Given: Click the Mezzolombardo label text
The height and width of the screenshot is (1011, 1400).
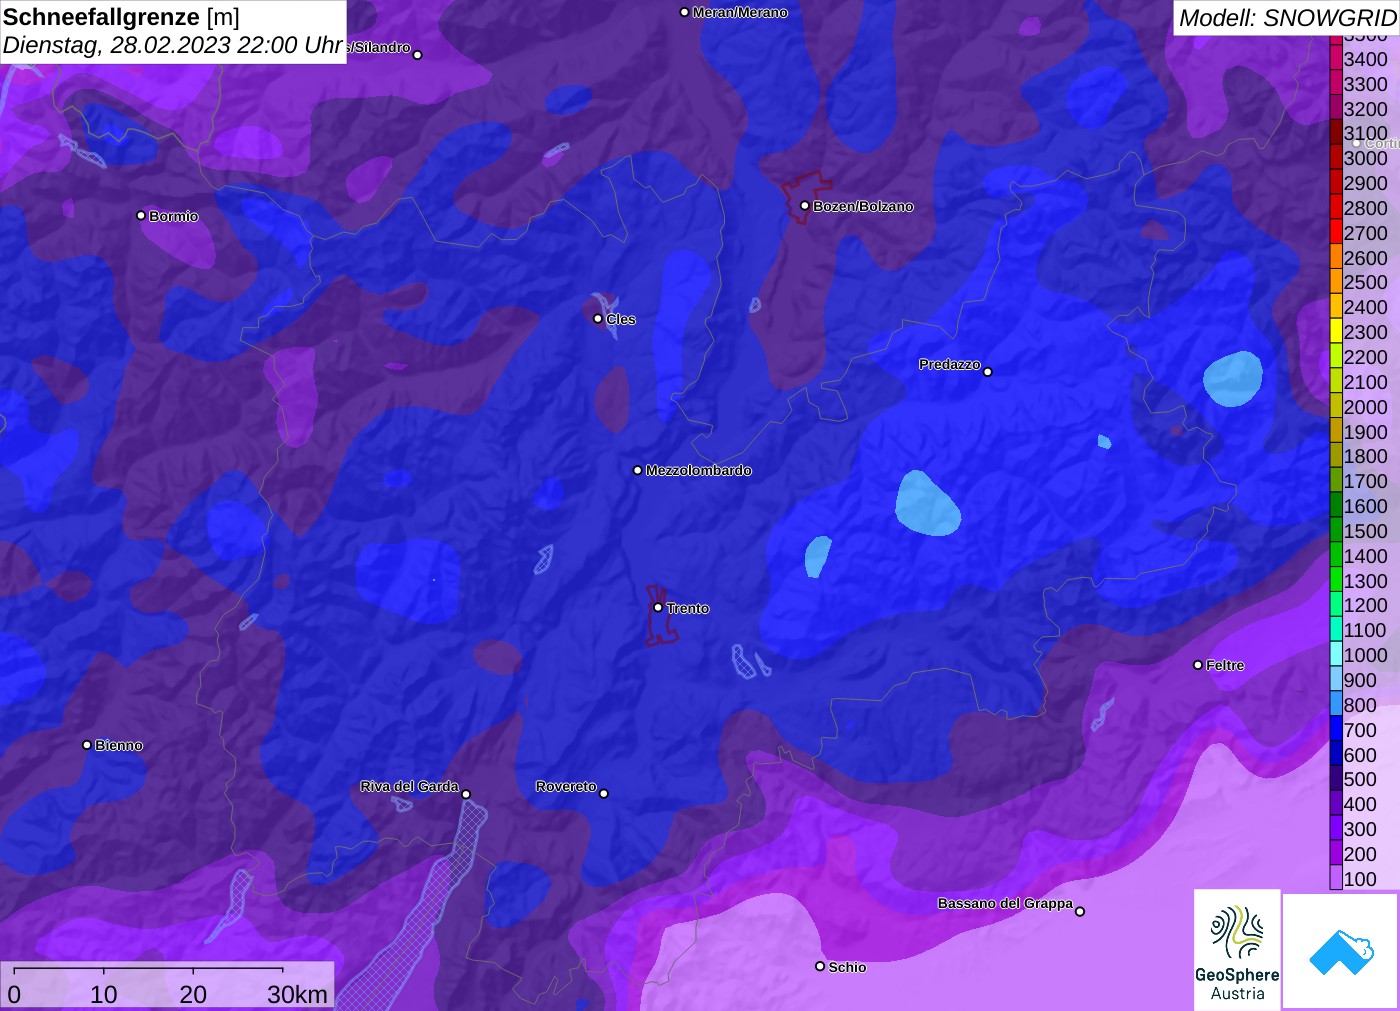Looking at the screenshot, I should [698, 470].
